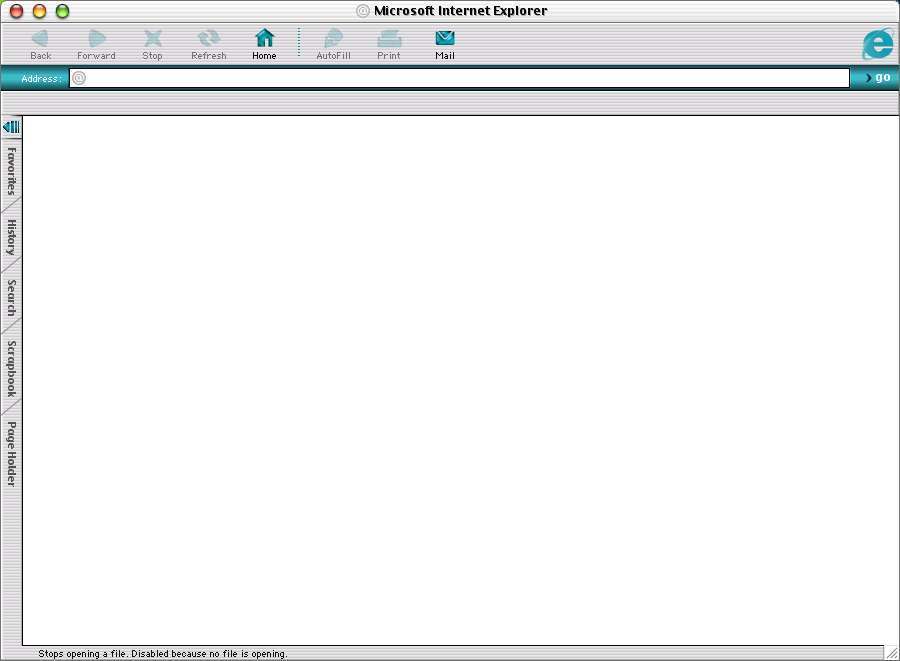Click the title bar document icon
900x661 pixels.
point(363,11)
